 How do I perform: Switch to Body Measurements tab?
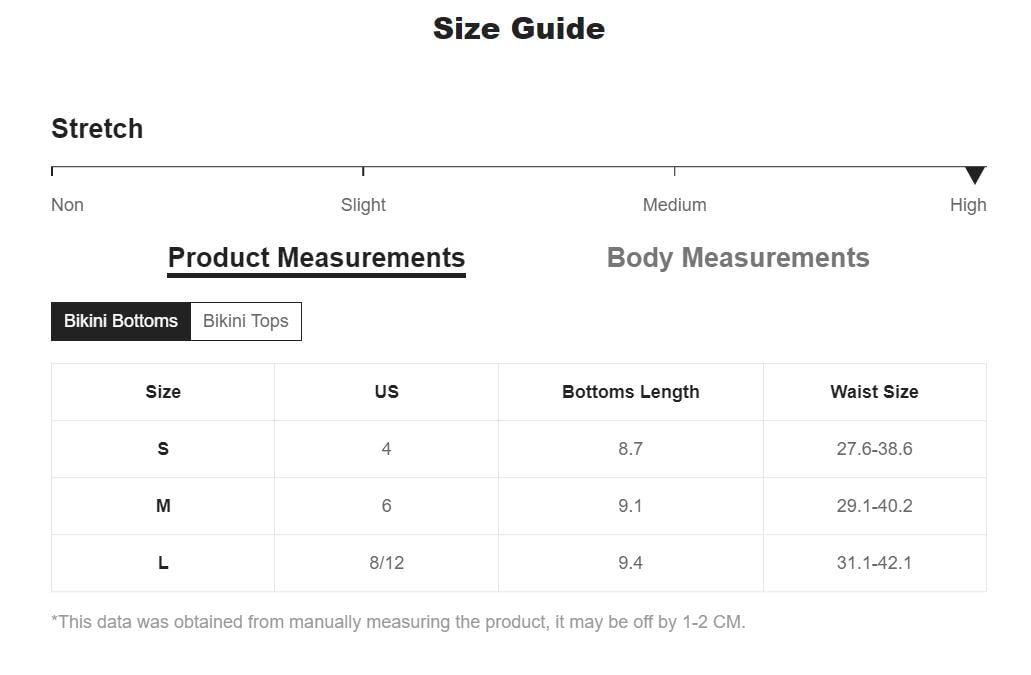coord(738,258)
